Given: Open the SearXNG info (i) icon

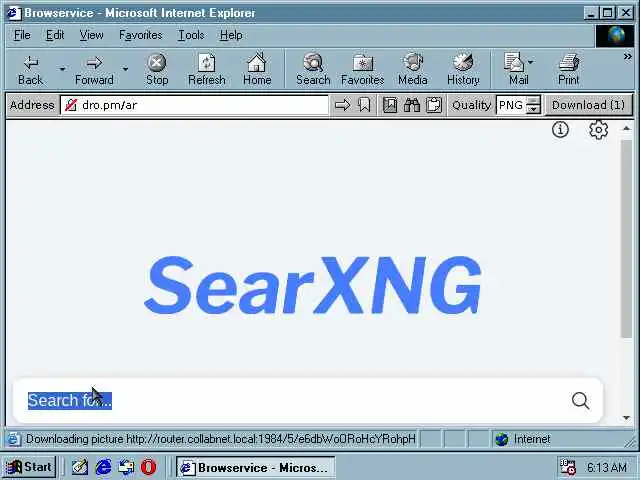Looking at the screenshot, I should [x=560, y=129].
